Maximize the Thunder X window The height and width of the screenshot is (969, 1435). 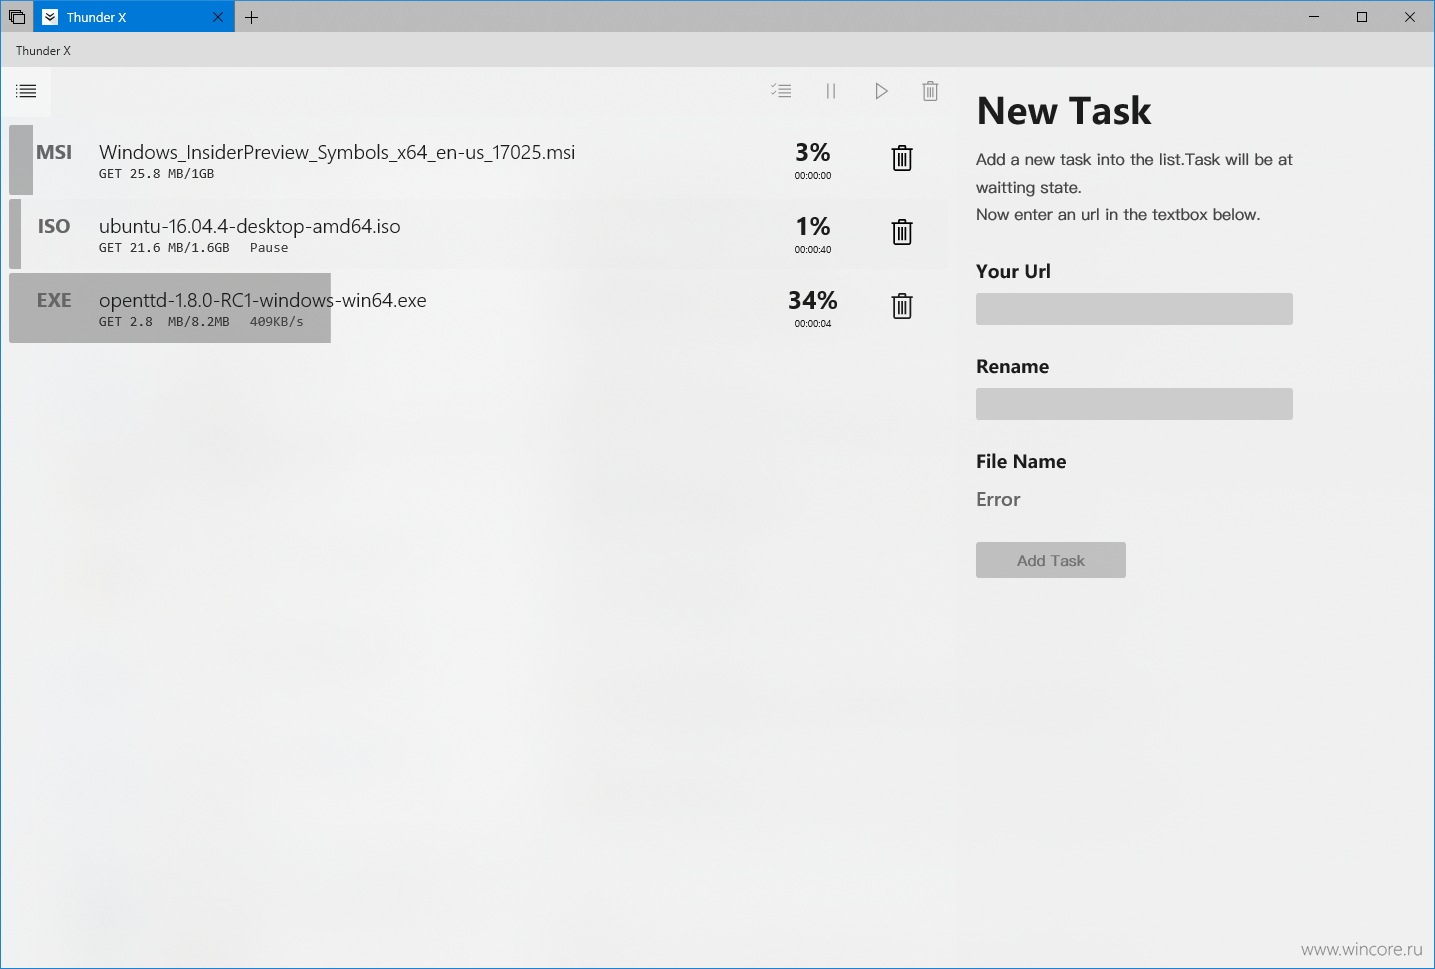1362,17
